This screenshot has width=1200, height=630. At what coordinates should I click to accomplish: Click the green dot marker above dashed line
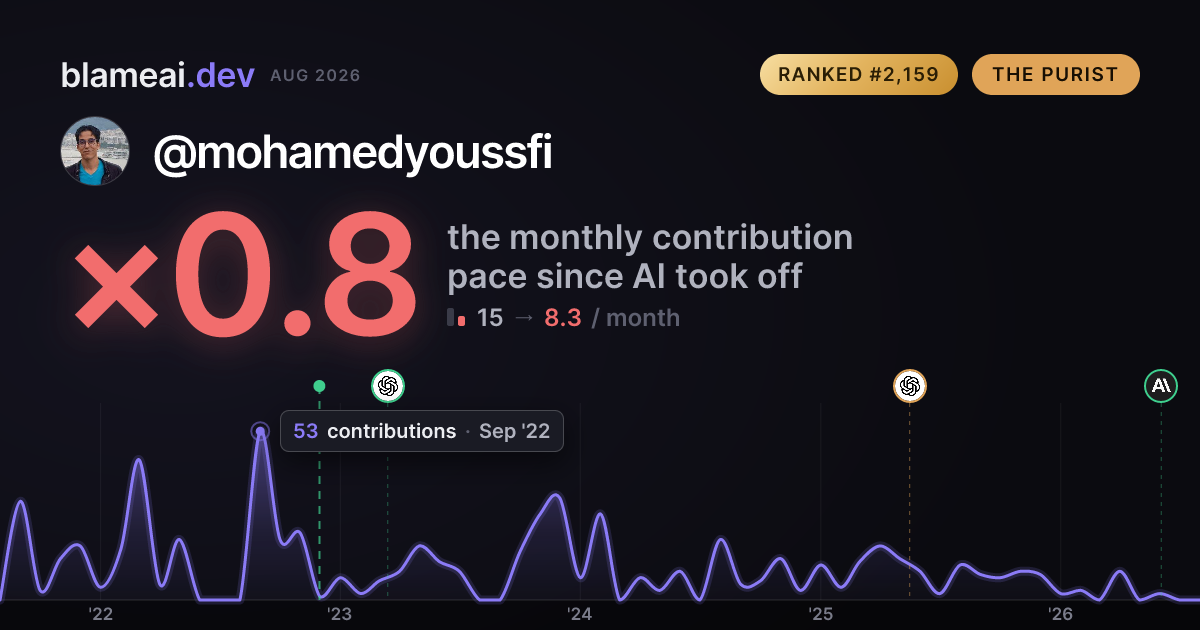tap(319, 386)
